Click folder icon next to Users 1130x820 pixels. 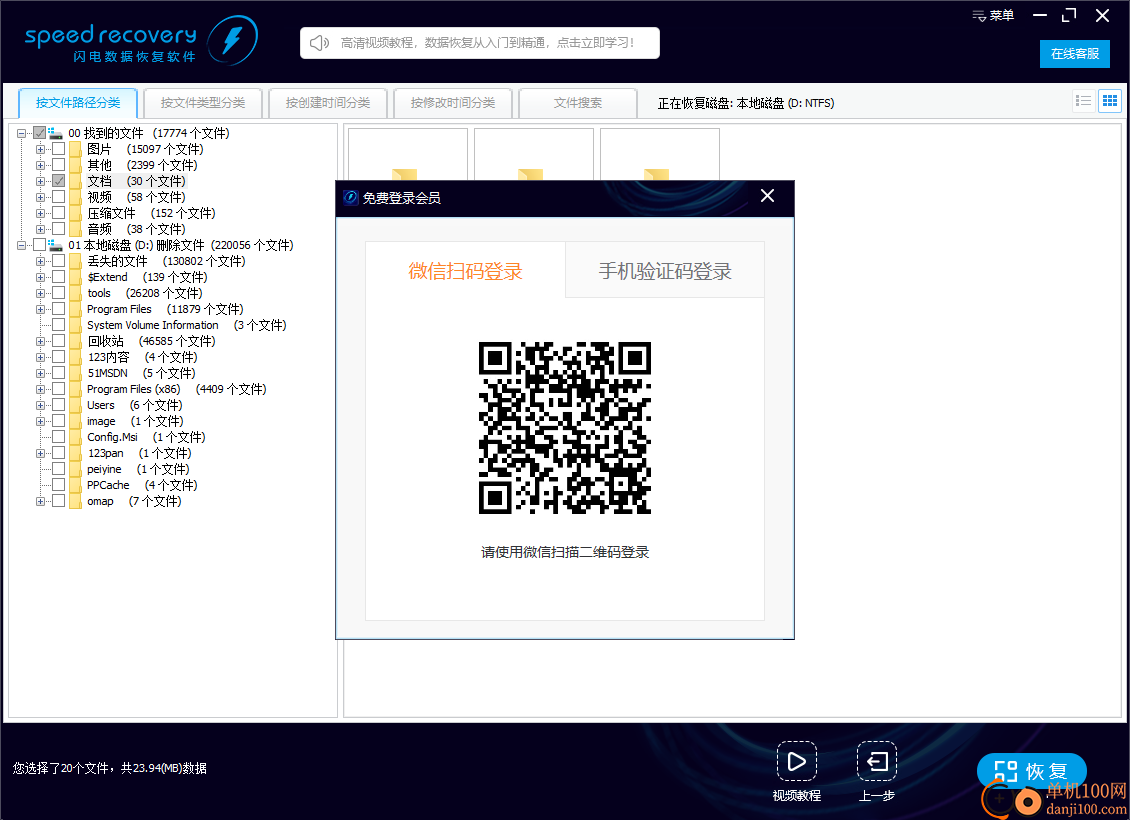(76, 405)
